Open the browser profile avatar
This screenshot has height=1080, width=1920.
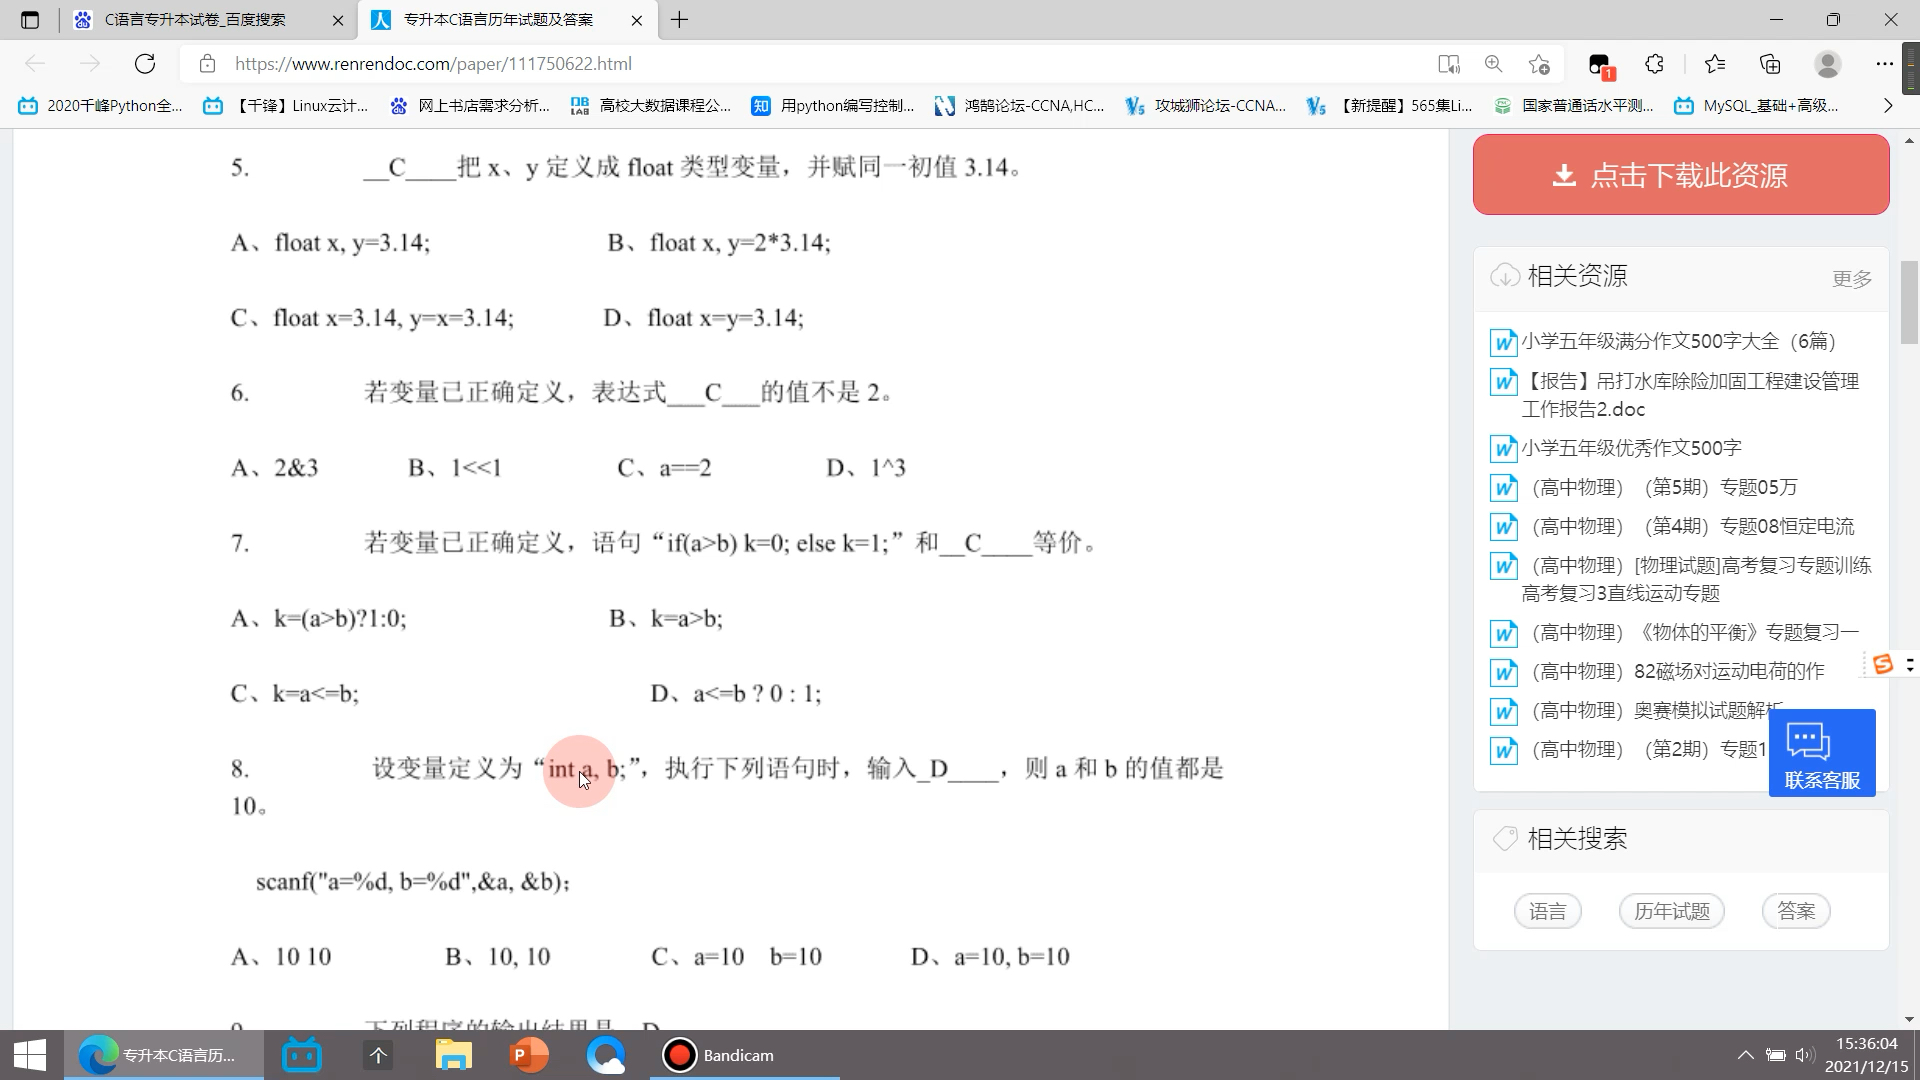1827,63
